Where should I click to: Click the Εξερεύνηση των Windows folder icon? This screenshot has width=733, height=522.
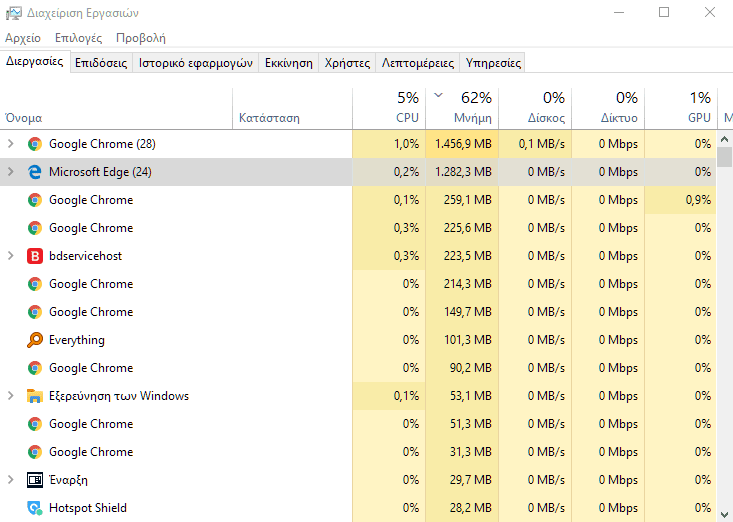35,396
